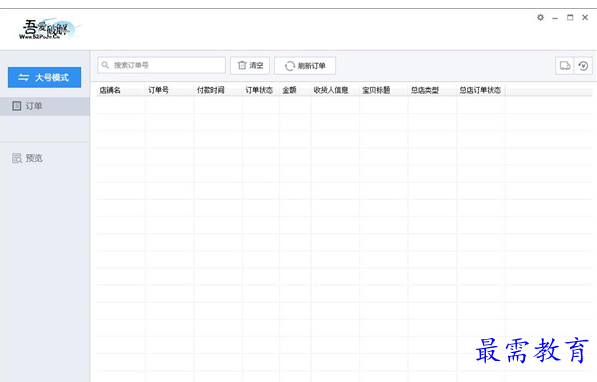Sort by 金额 column header

tap(295, 90)
